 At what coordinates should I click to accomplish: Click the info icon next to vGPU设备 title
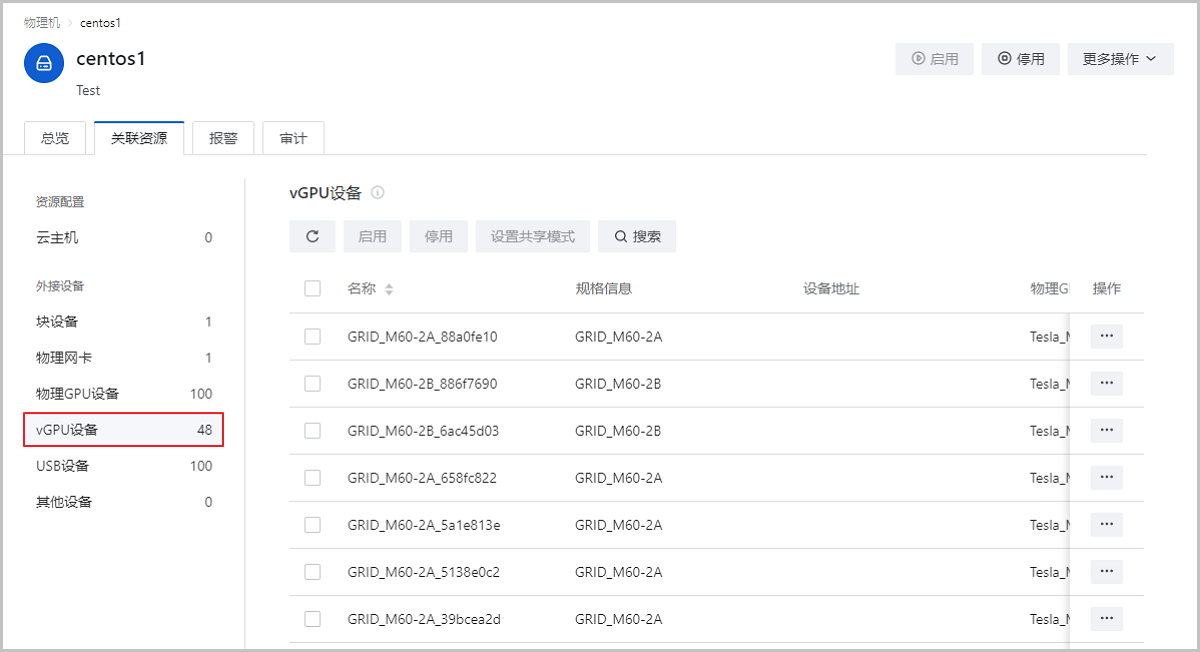tap(378, 192)
